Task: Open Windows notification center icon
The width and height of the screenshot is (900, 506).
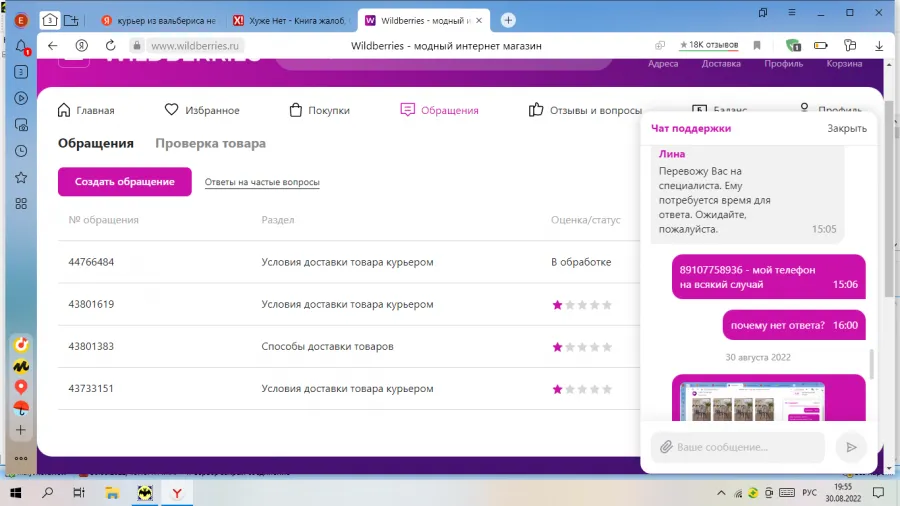Action: click(878, 493)
